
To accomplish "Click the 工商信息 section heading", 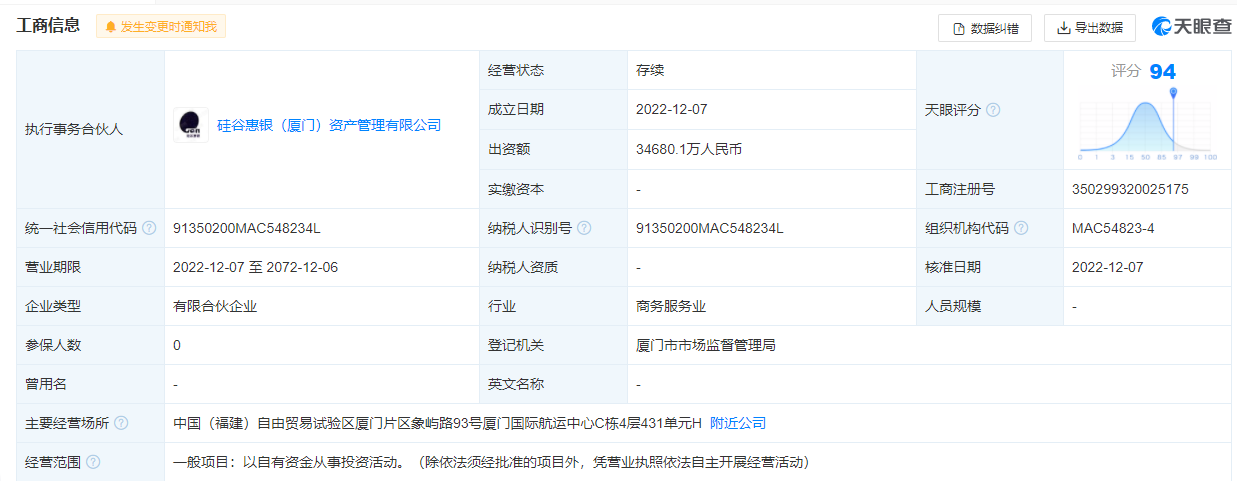I will (48, 26).
